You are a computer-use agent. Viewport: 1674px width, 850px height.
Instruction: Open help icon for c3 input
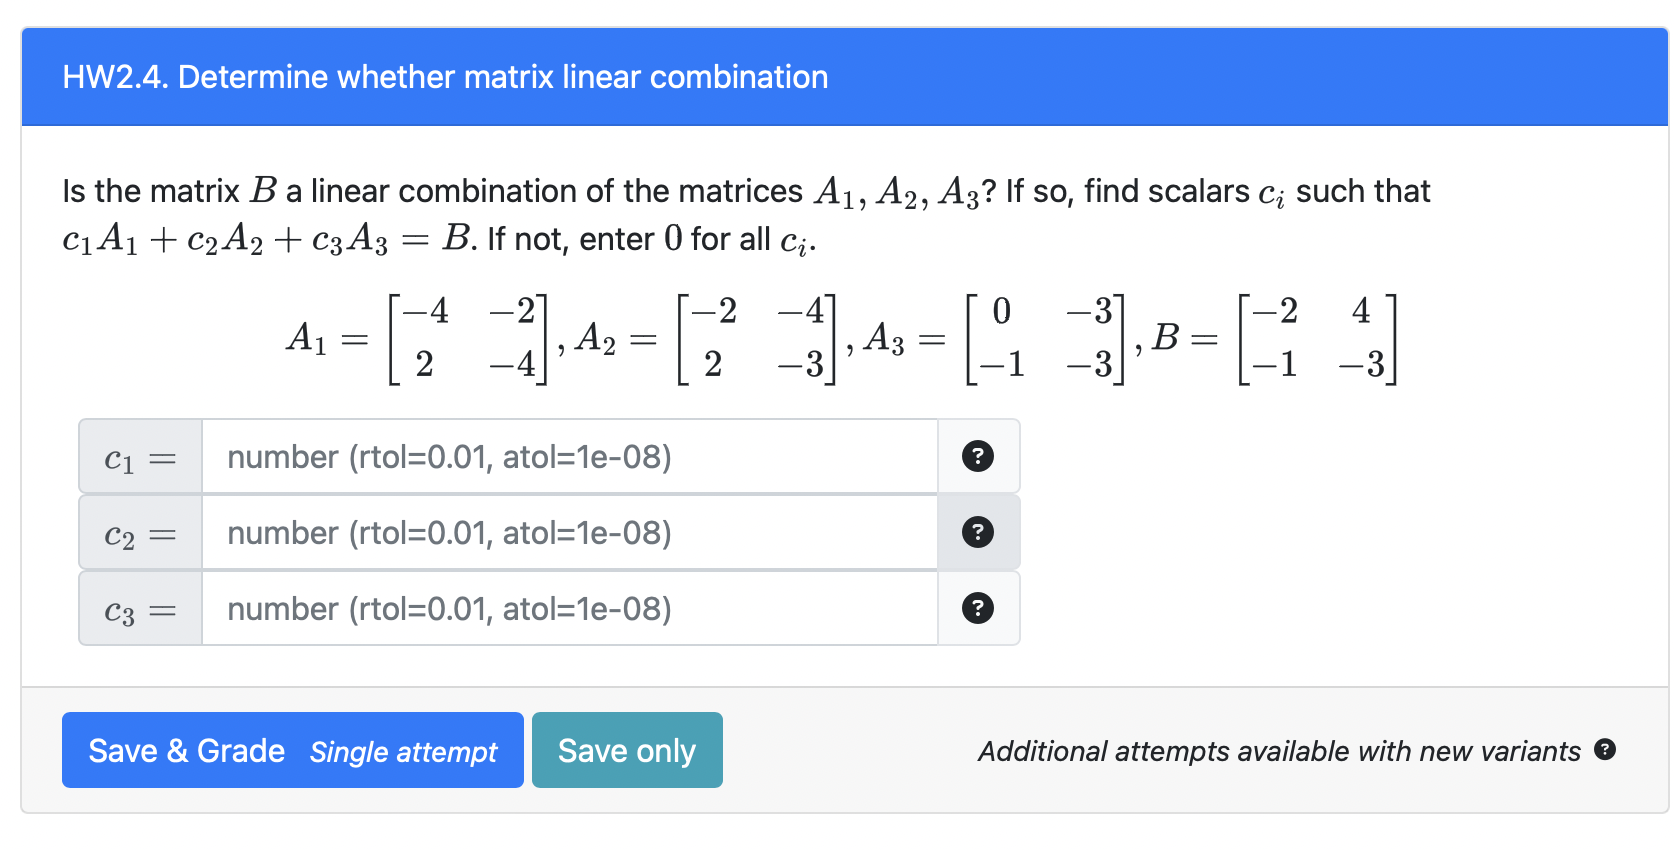(977, 608)
